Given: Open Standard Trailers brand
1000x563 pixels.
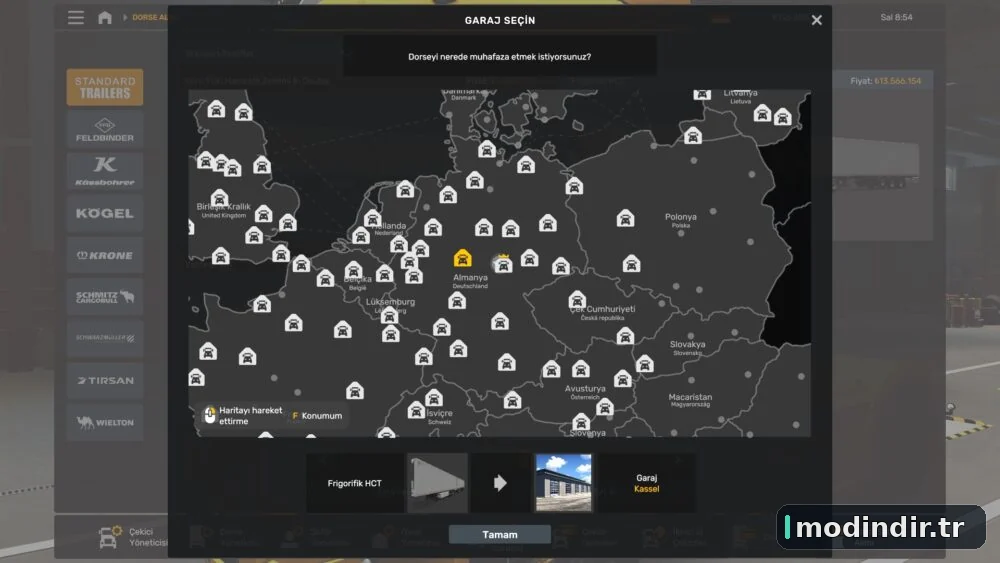Looking at the screenshot, I should click(105, 87).
